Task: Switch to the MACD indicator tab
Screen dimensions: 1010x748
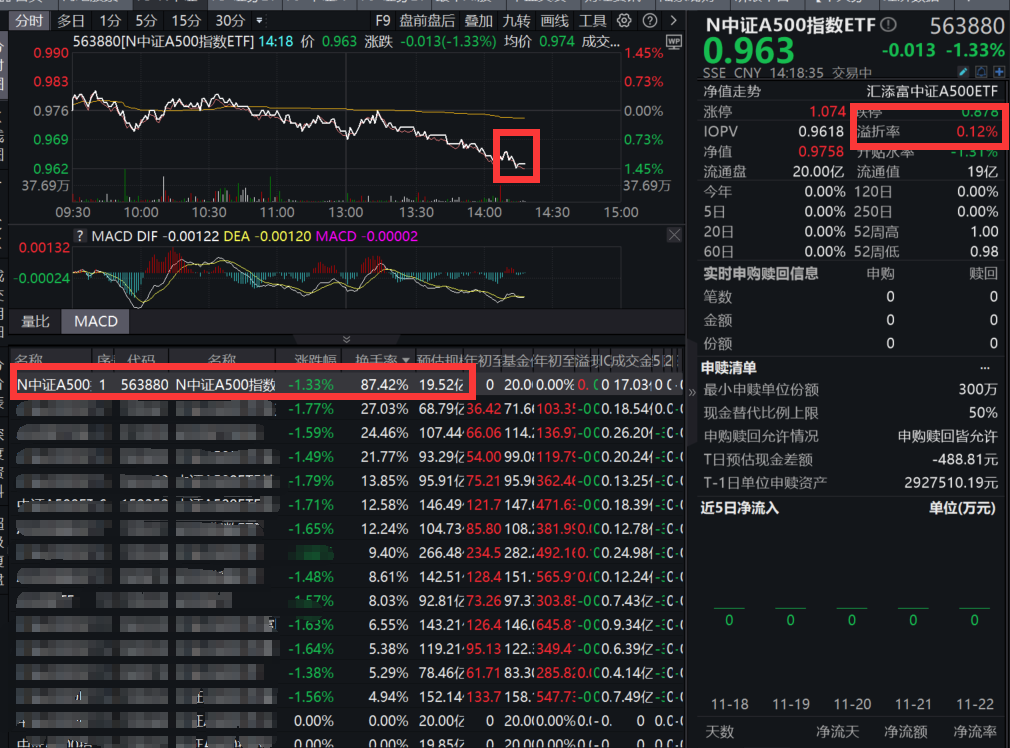Action: [x=94, y=321]
